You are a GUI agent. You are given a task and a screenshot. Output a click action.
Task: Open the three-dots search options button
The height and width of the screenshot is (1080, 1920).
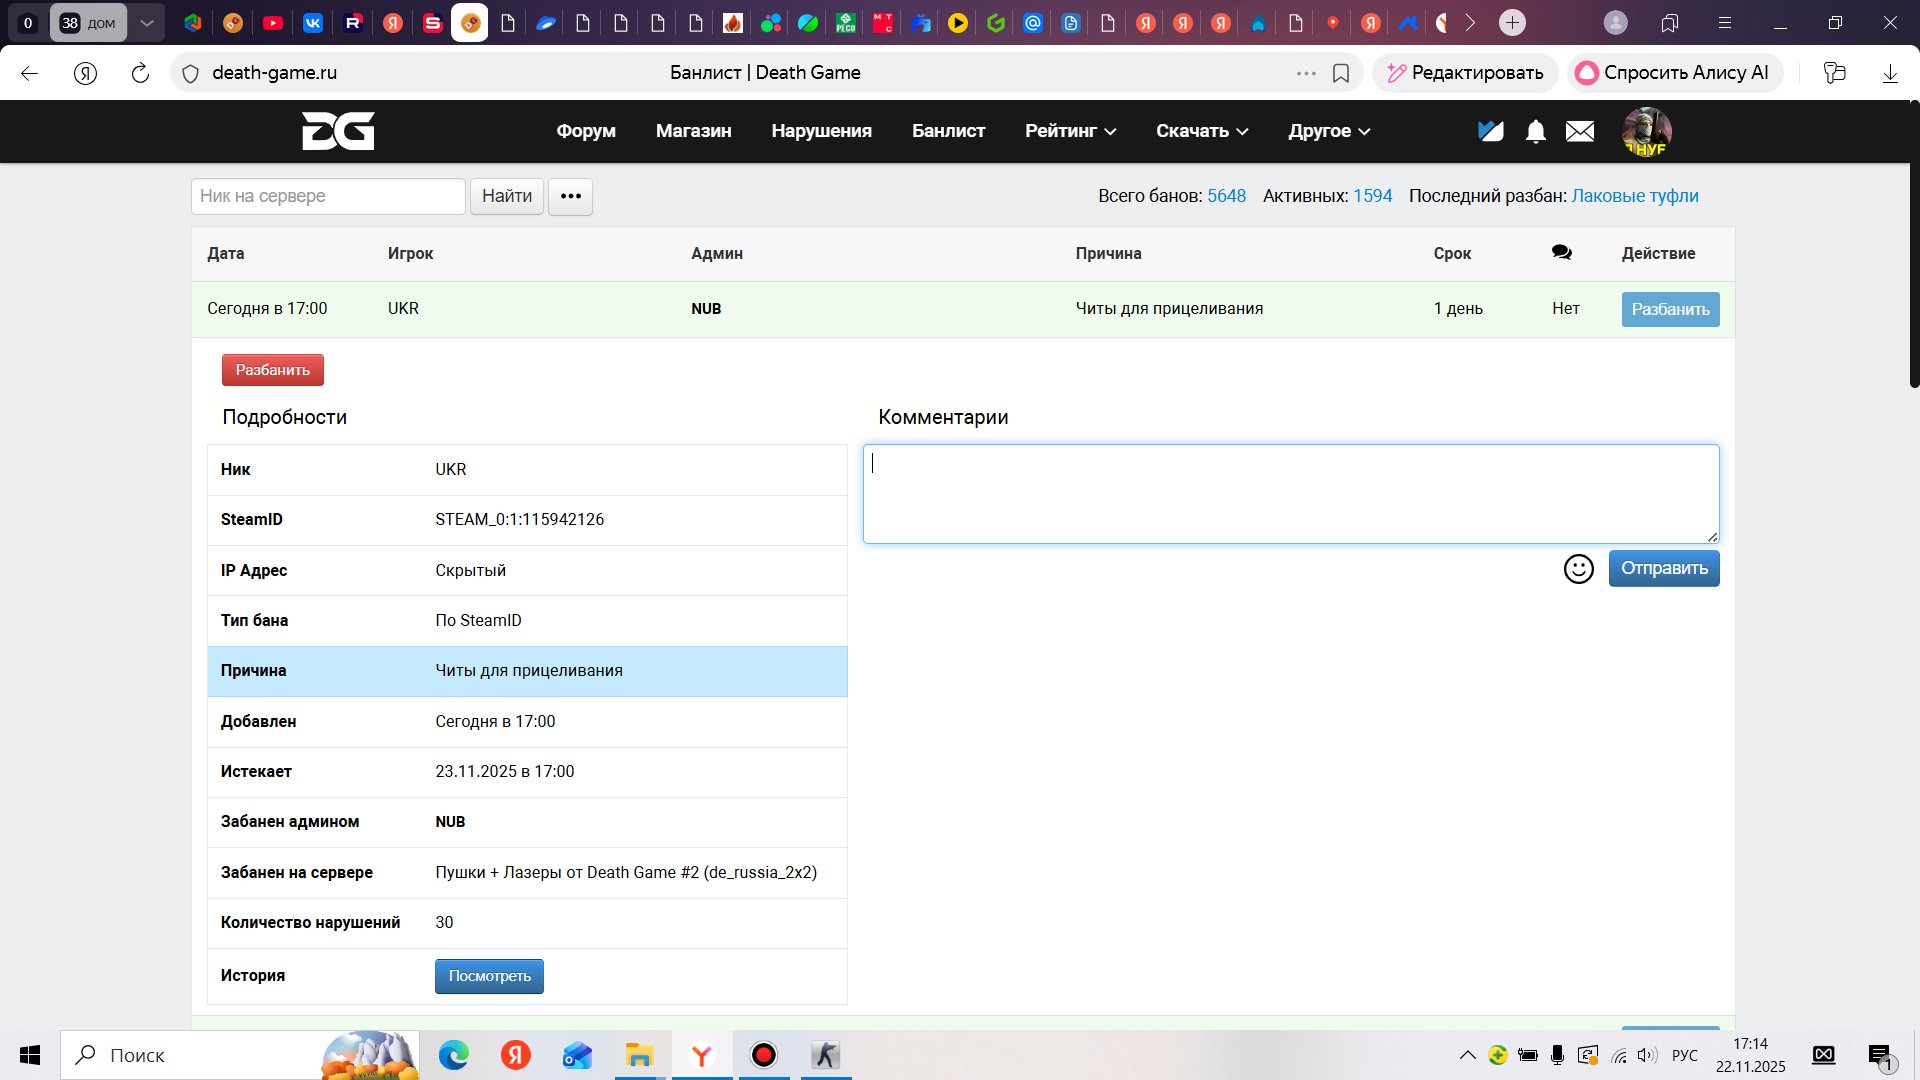(x=570, y=196)
